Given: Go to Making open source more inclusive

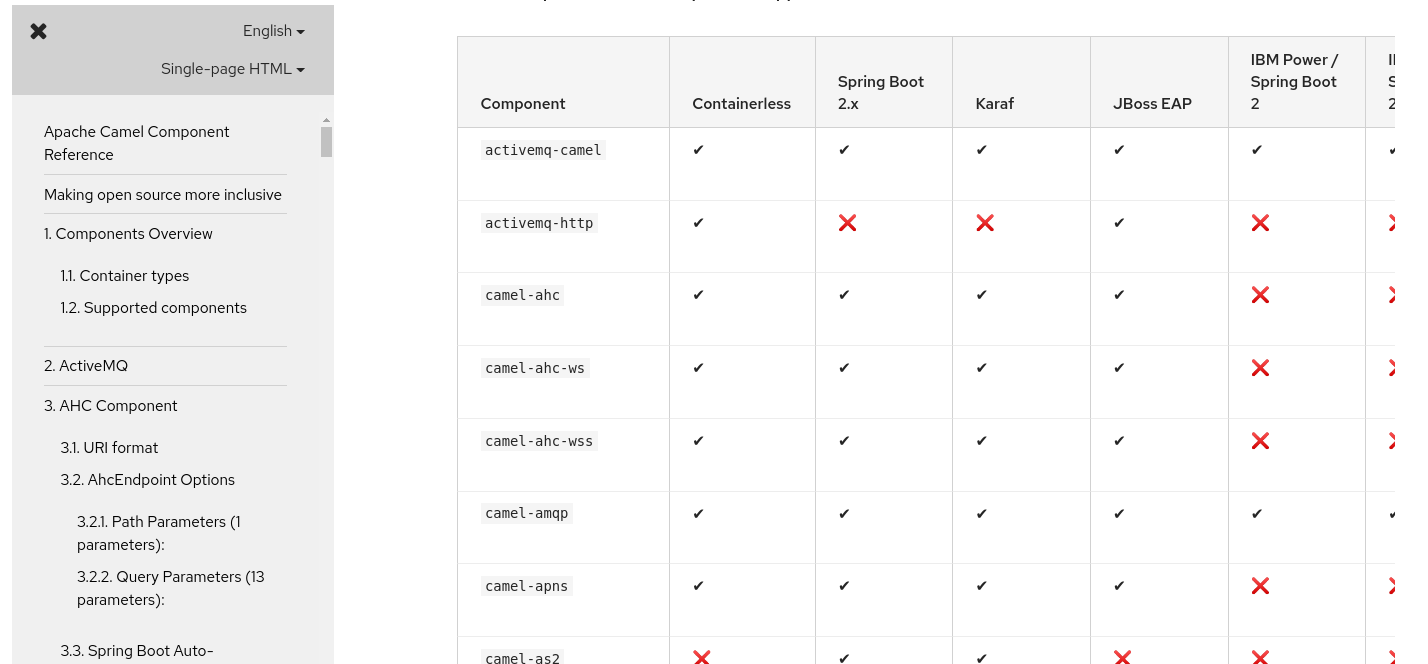Looking at the screenshot, I should (163, 195).
